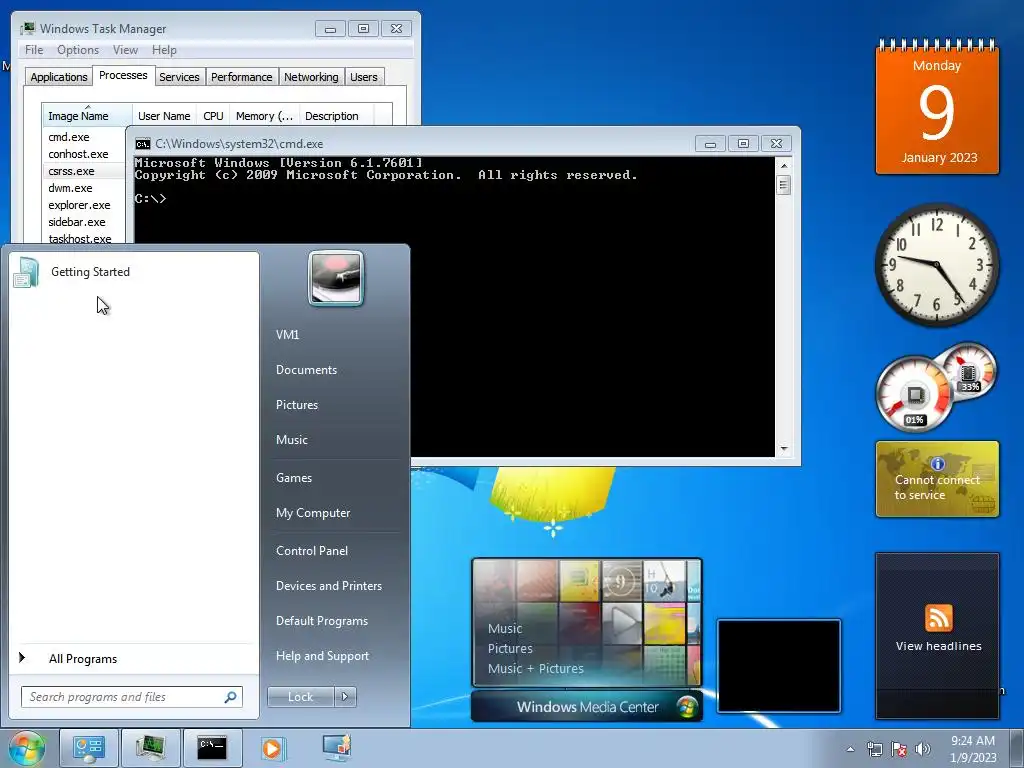Sort by Image Name column header
This screenshot has width=1024, height=768.
tap(87, 116)
